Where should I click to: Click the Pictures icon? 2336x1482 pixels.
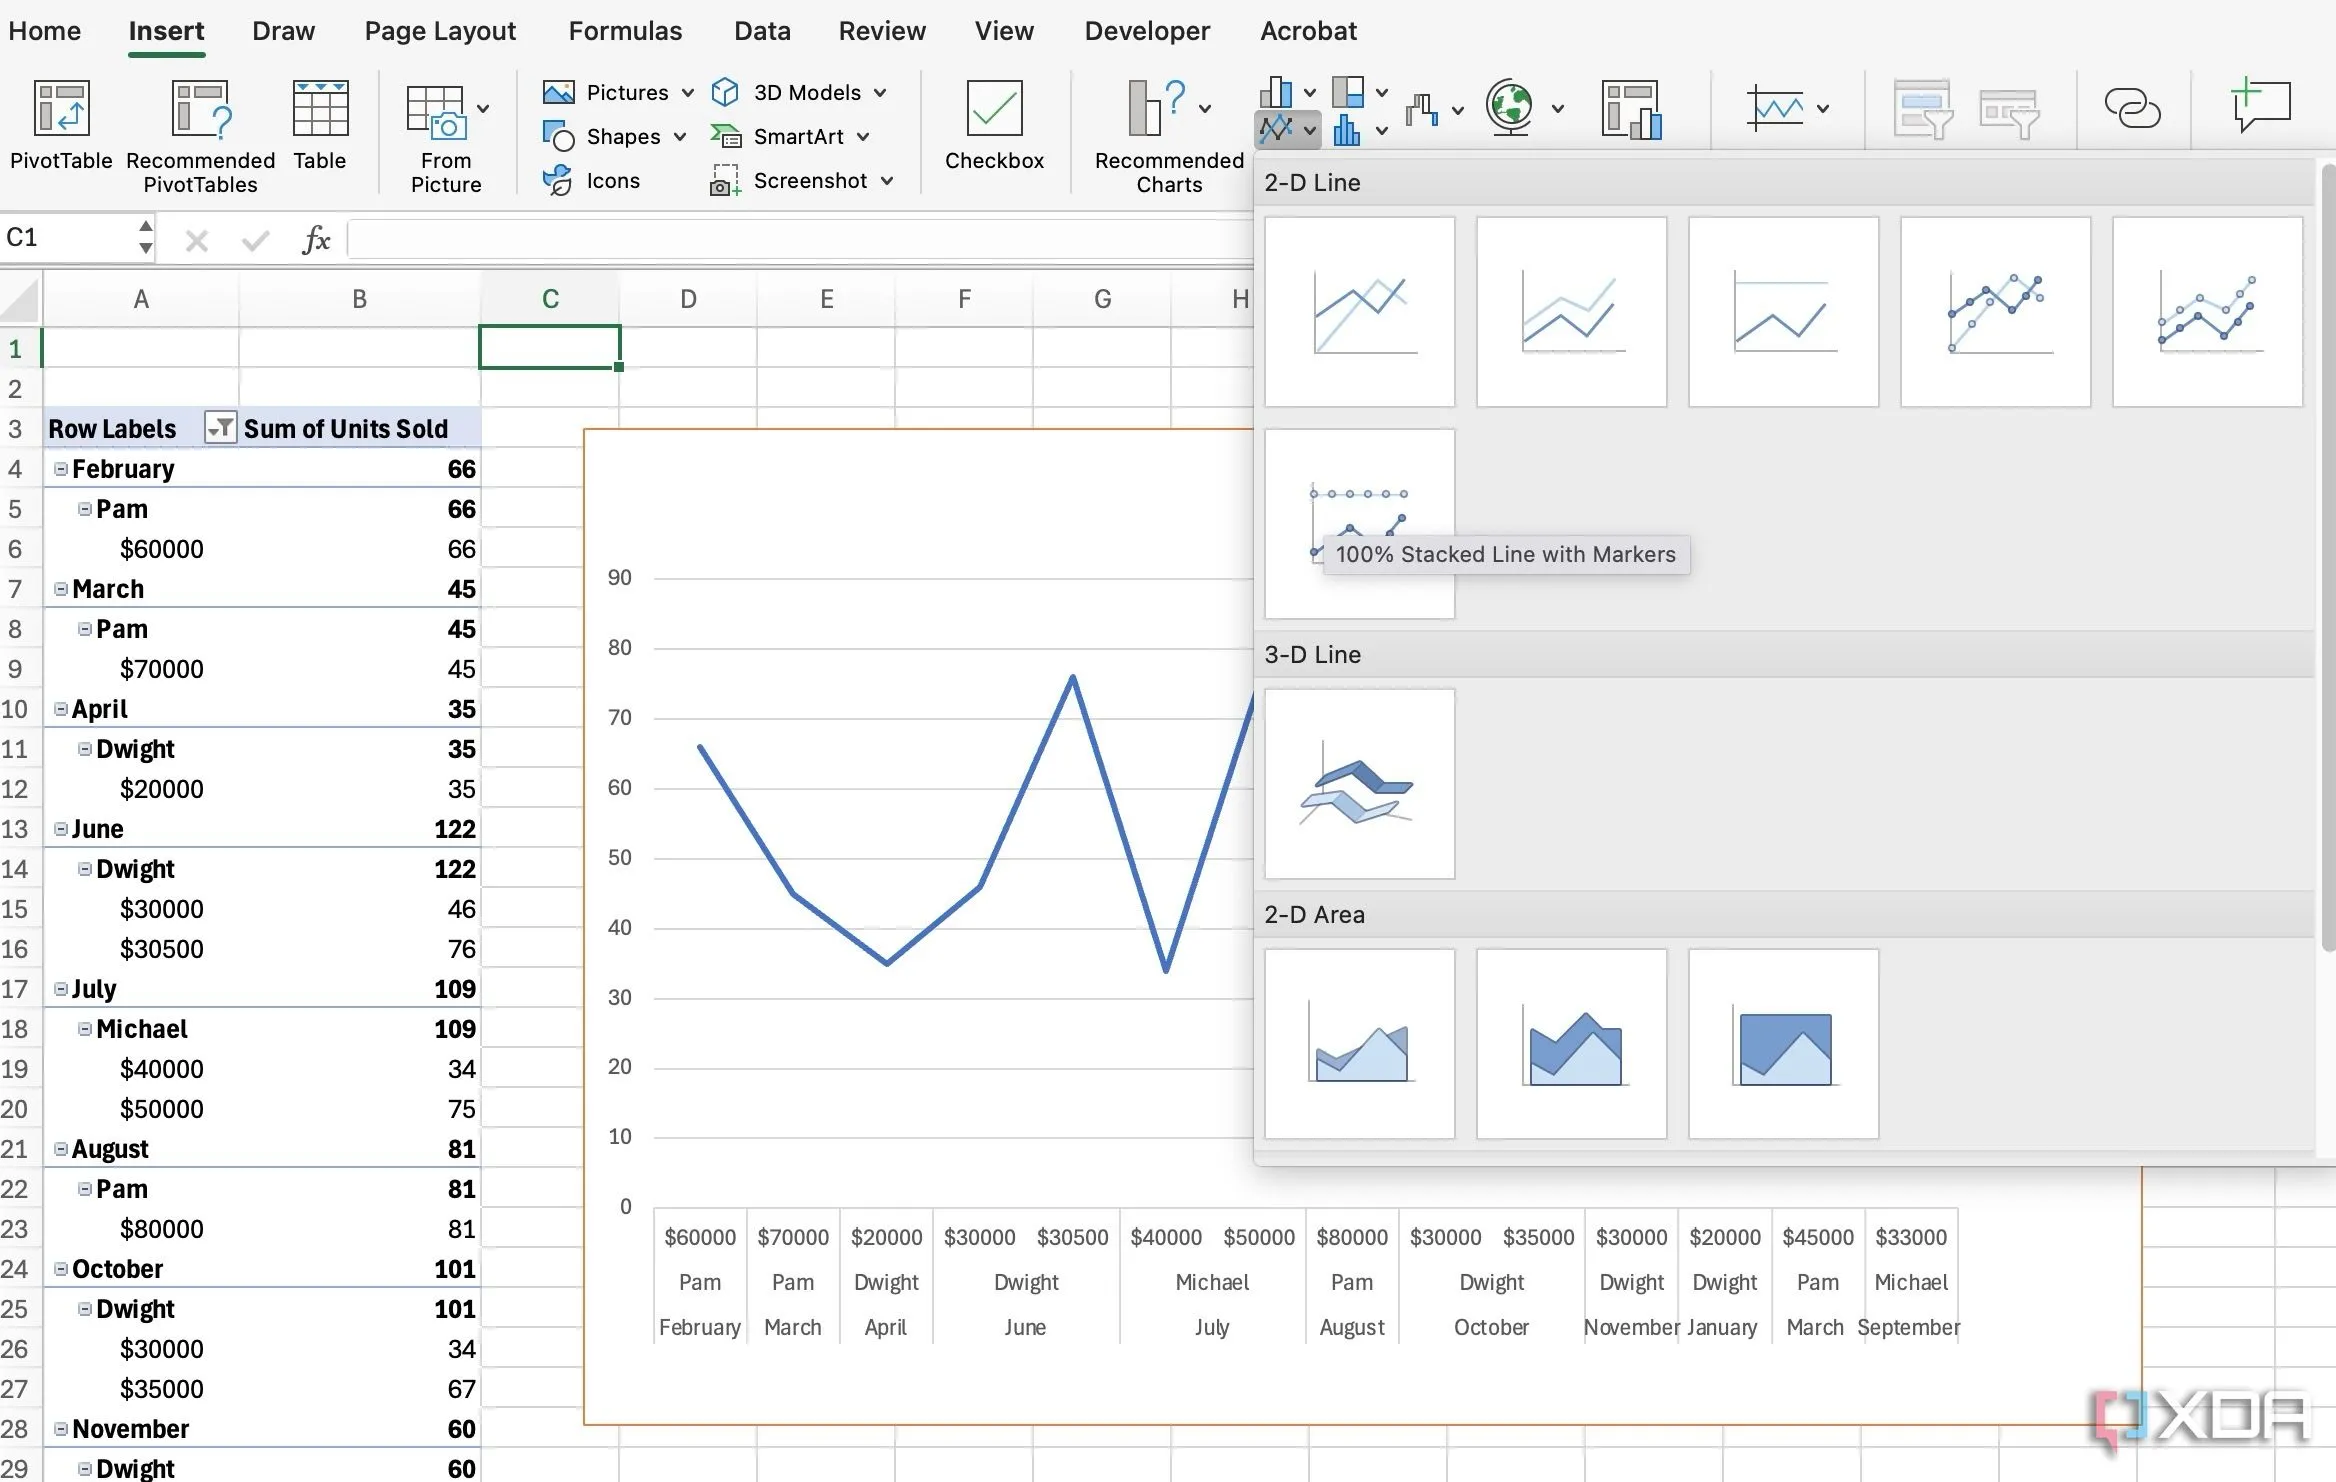[558, 92]
